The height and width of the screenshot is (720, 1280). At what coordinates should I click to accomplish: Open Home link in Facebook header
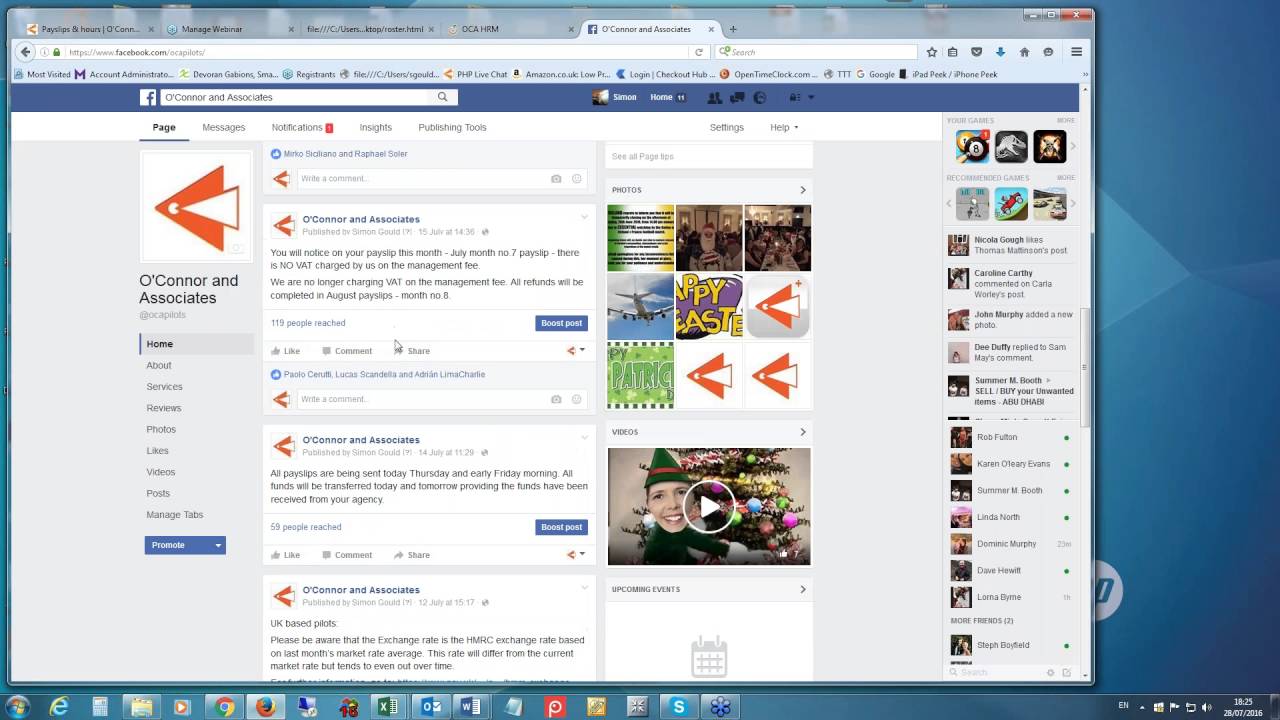coord(661,97)
